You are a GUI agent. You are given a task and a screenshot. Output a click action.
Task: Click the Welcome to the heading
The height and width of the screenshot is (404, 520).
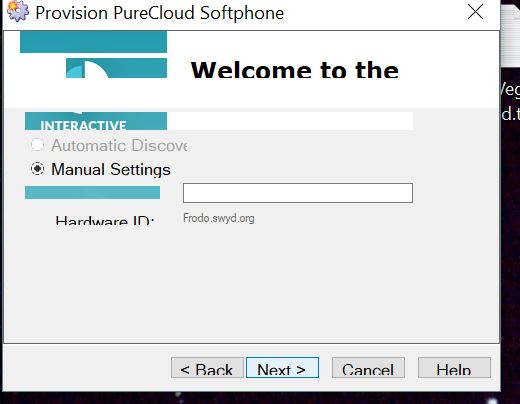295,69
